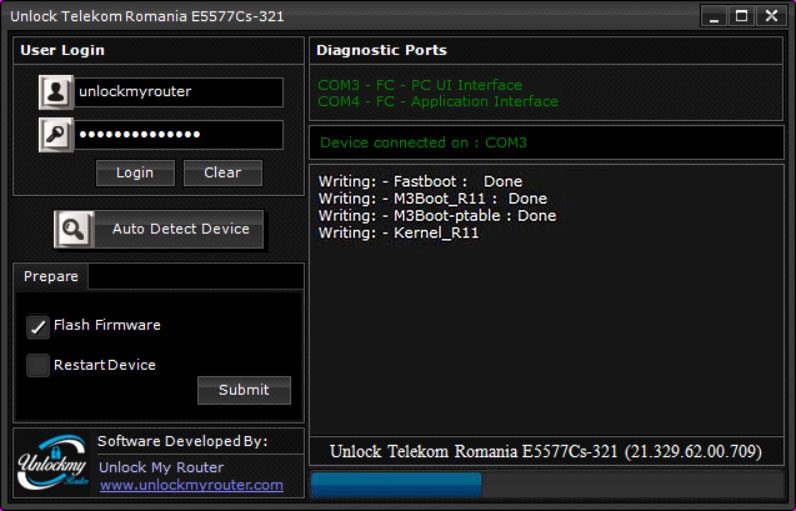The image size is (796, 511).
Task: Select COM4 - FC - Application Interface line
Action: tap(438, 101)
